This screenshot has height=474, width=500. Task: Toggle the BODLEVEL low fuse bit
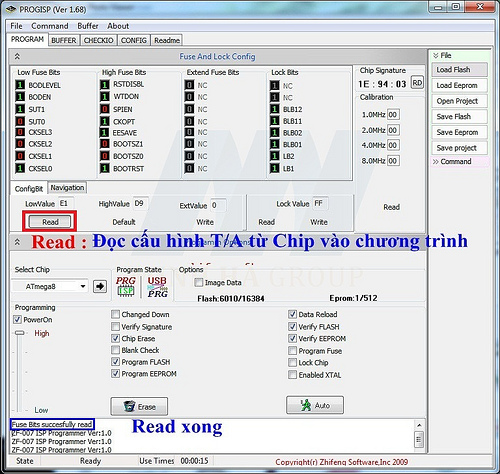[20, 85]
